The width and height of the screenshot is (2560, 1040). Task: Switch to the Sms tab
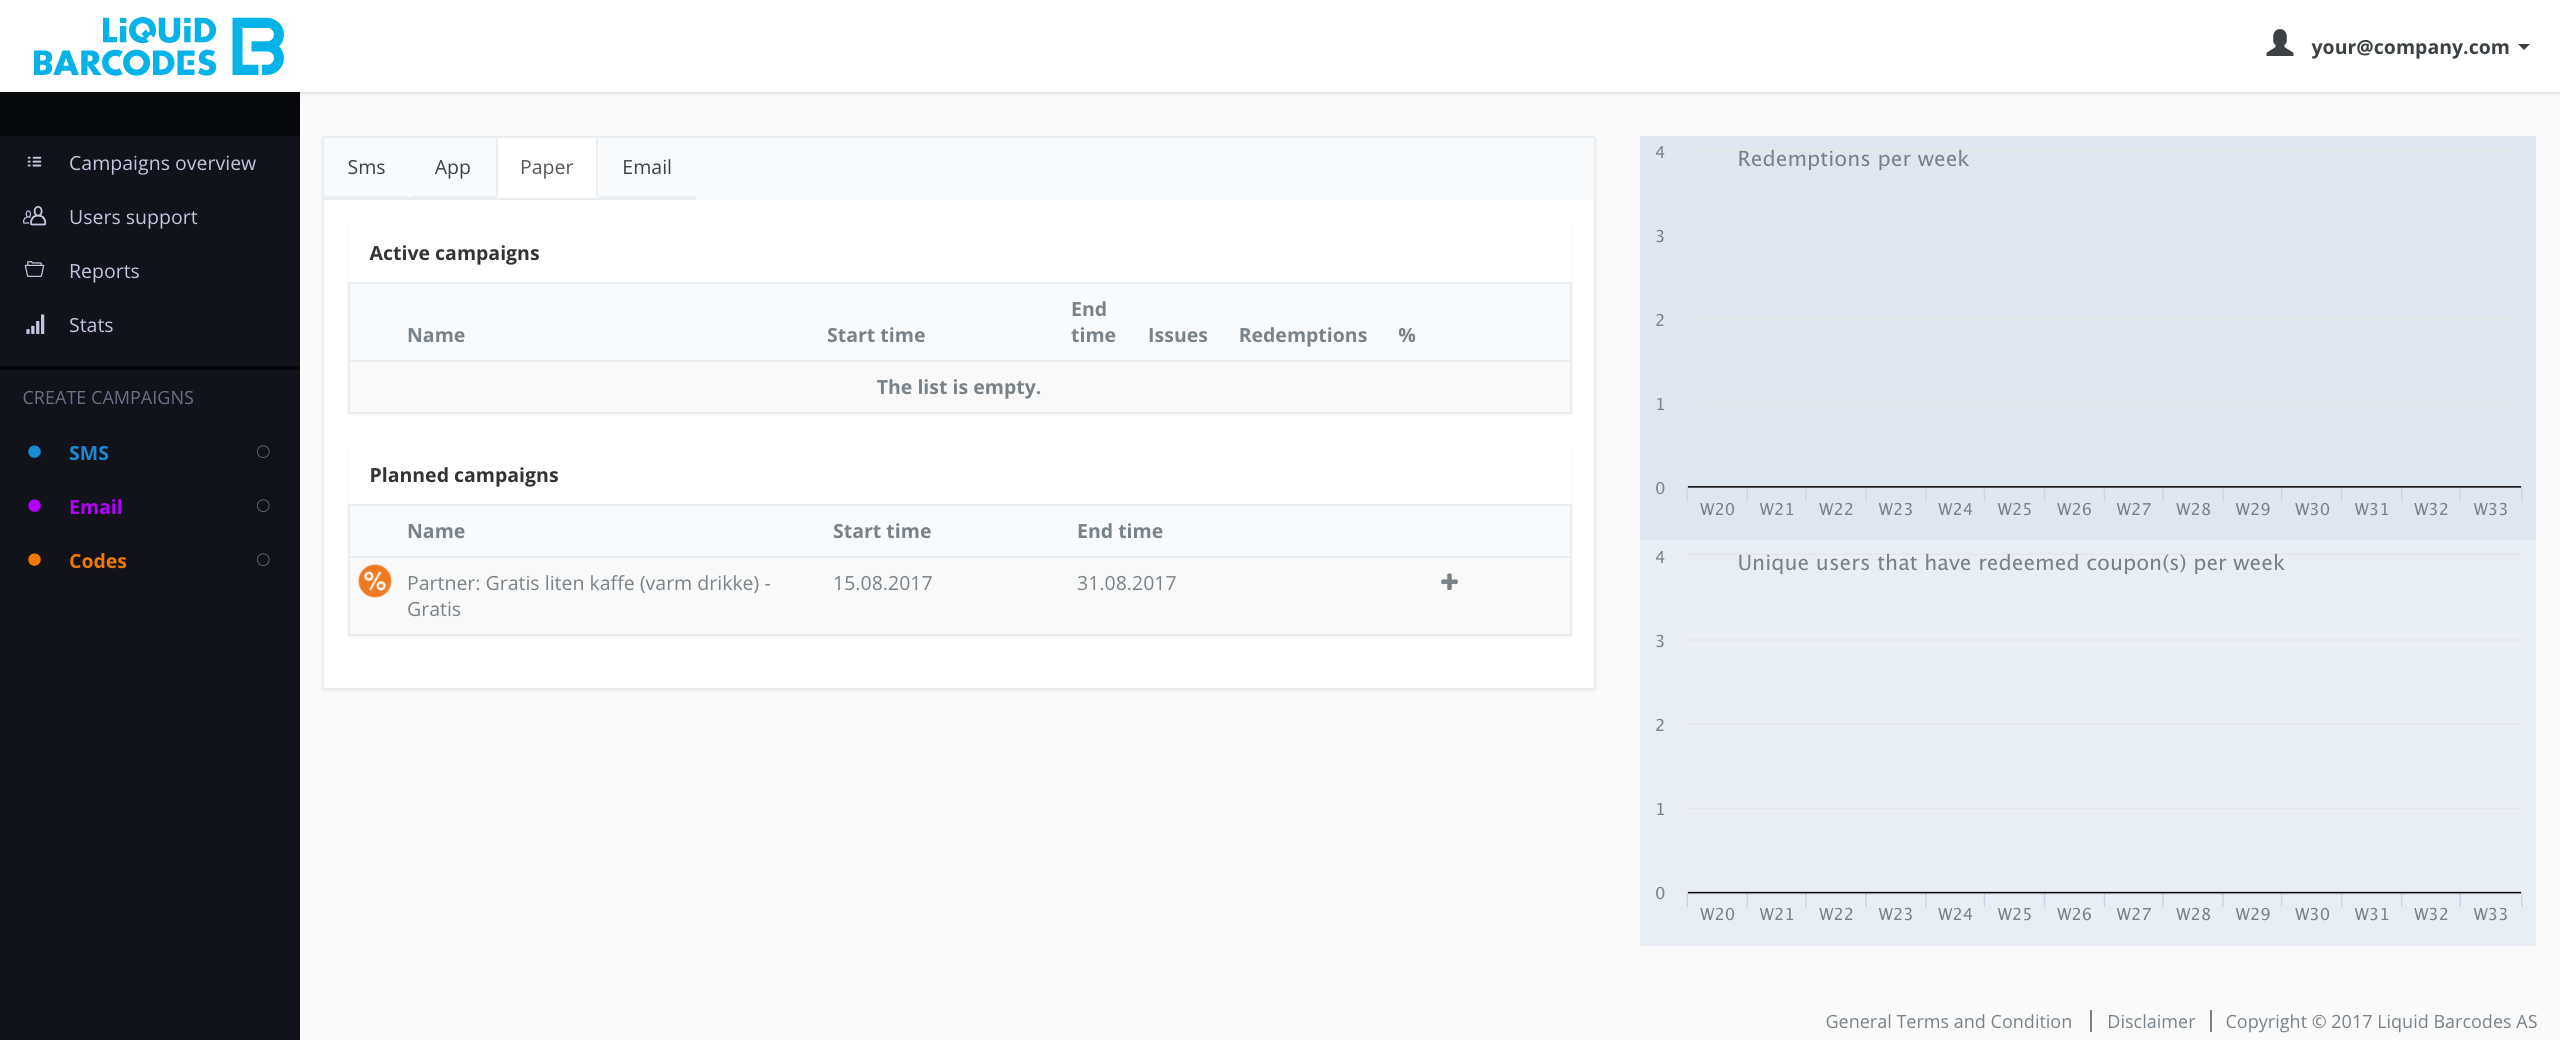pos(366,167)
